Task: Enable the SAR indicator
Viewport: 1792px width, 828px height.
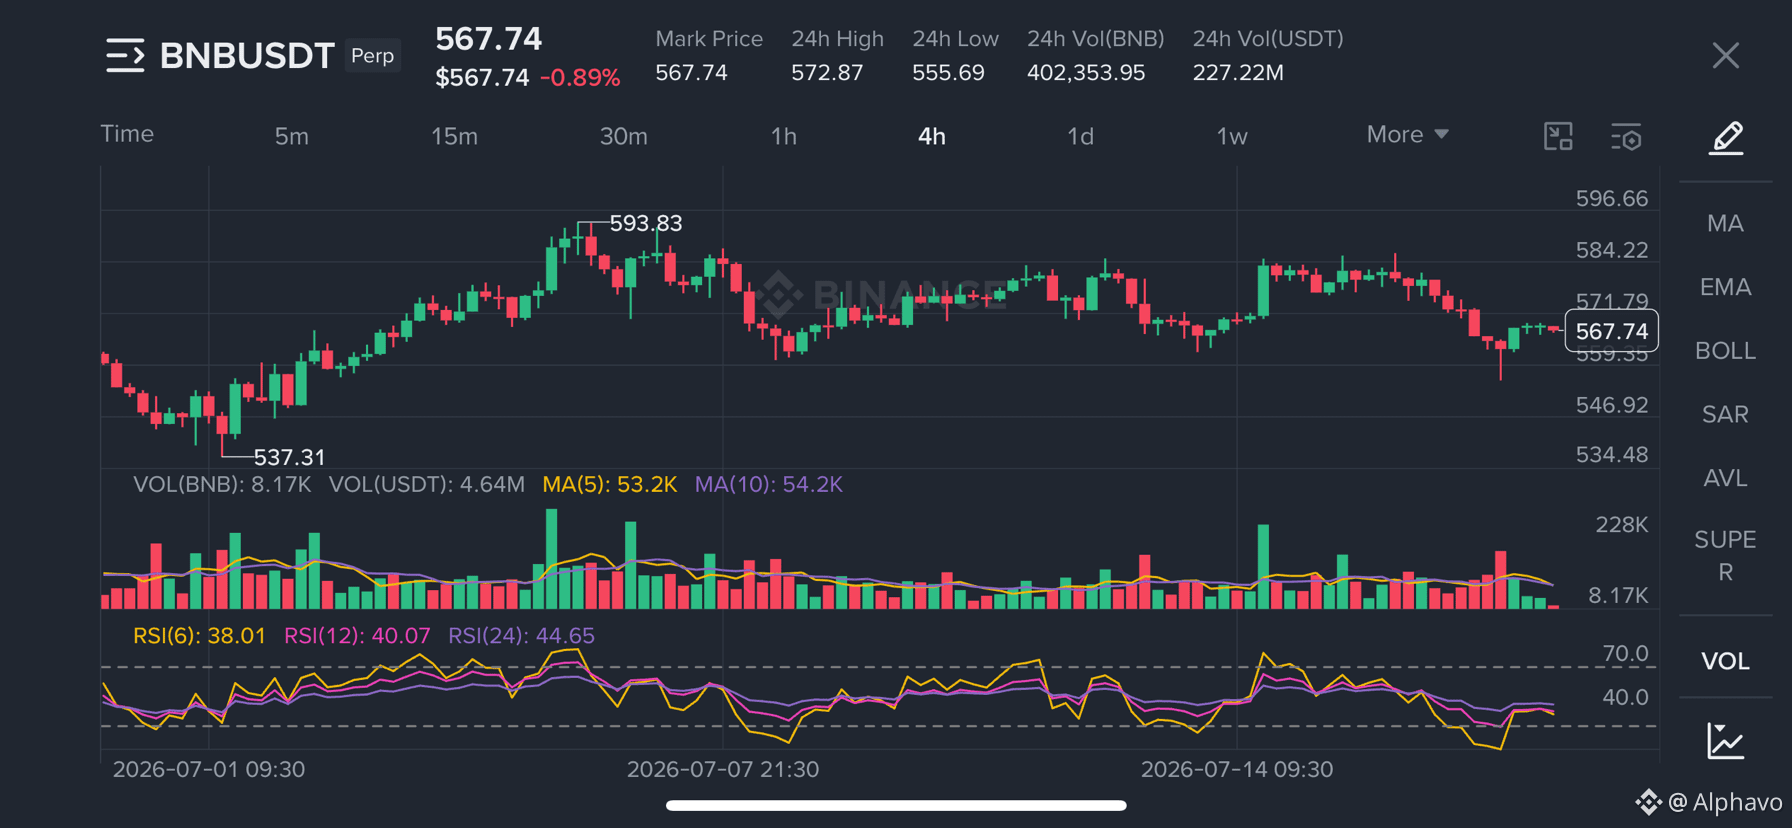Action: pyautogui.click(x=1725, y=414)
